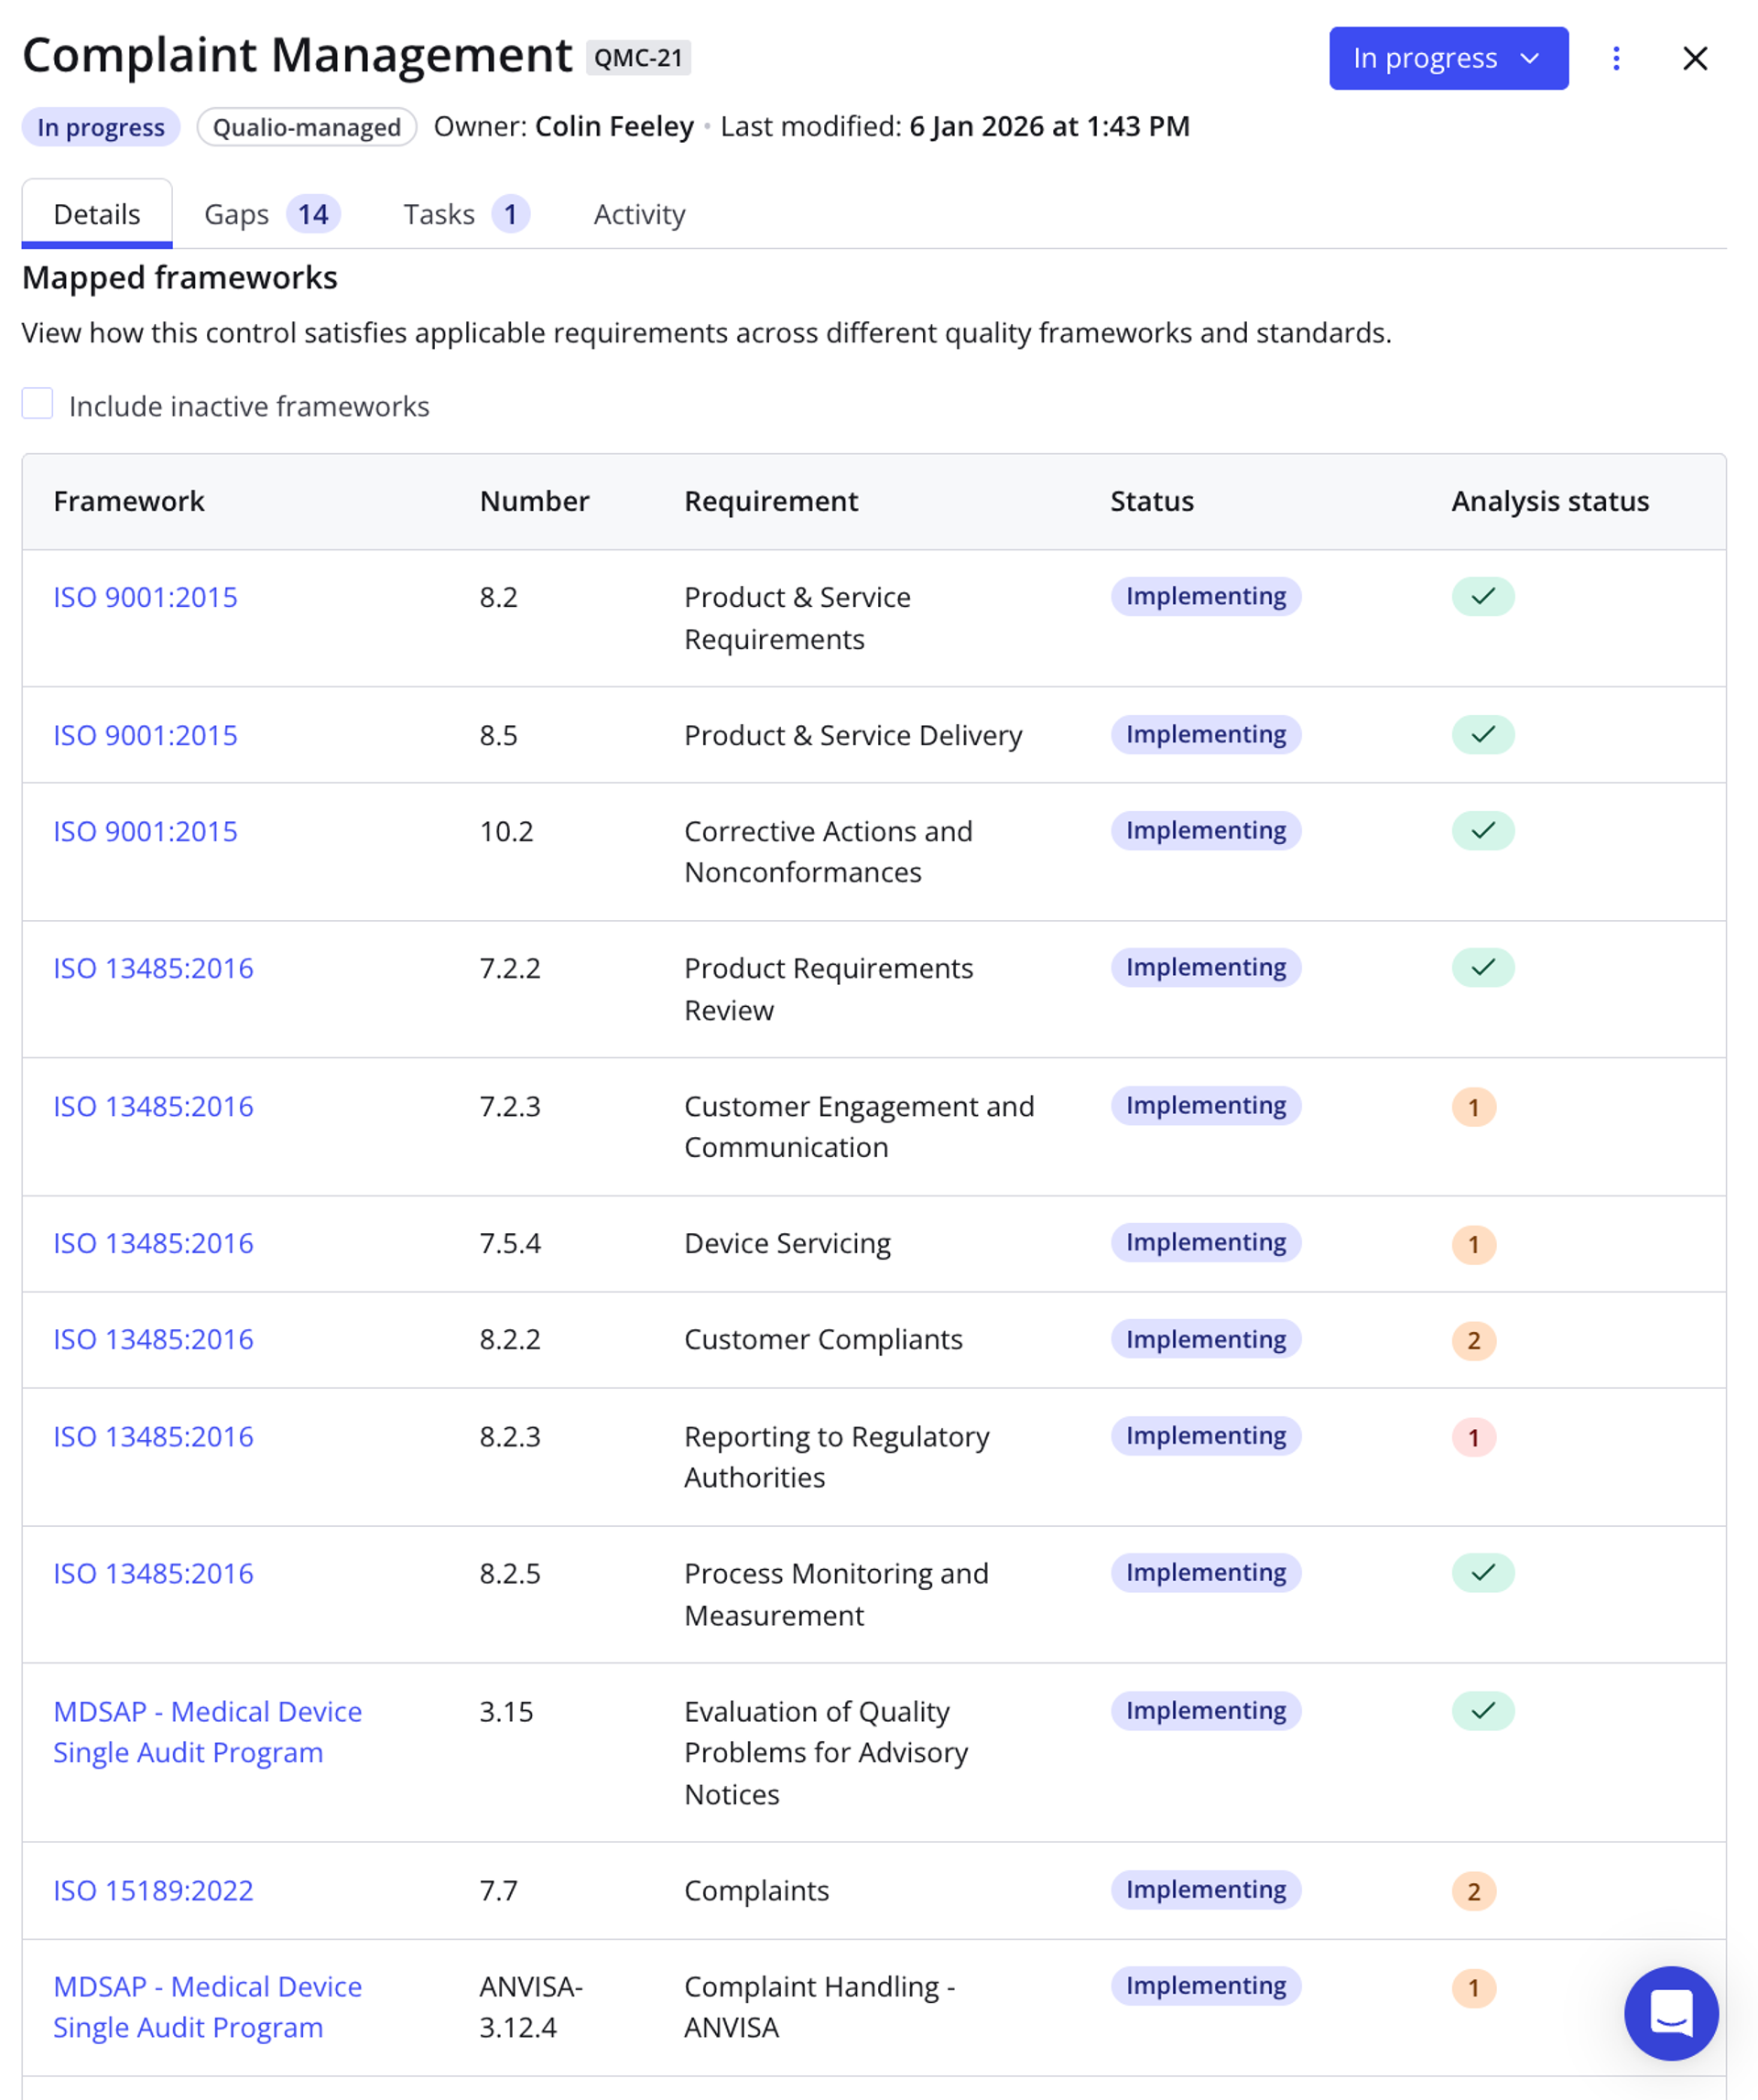Open ISO 15189:2022 framework link
This screenshot has width=1758, height=2100.
tap(153, 1890)
